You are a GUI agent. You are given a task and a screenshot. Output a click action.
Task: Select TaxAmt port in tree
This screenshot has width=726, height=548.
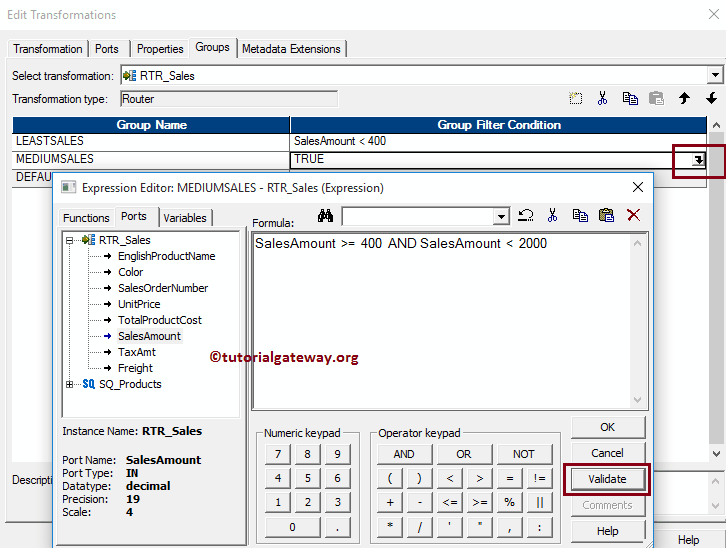pyautogui.click(x=137, y=352)
